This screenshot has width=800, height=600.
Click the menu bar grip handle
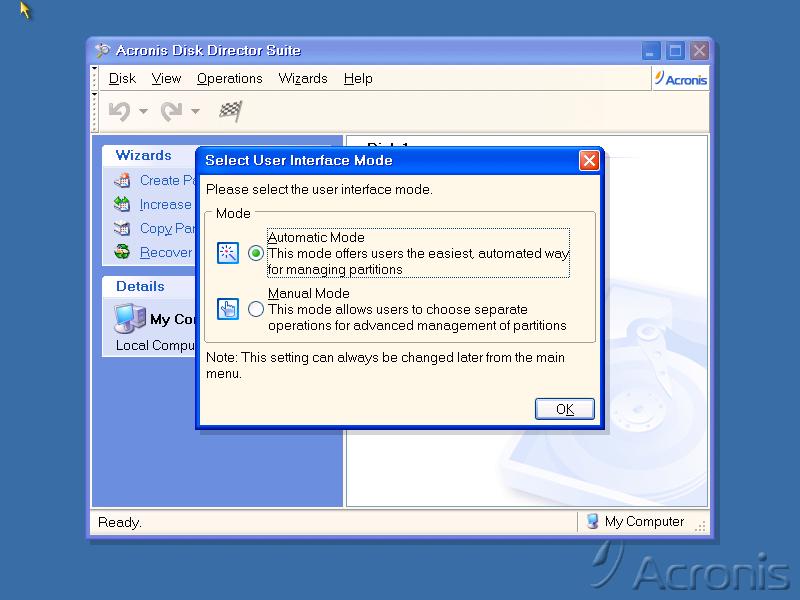pyautogui.click(x=95, y=77)
